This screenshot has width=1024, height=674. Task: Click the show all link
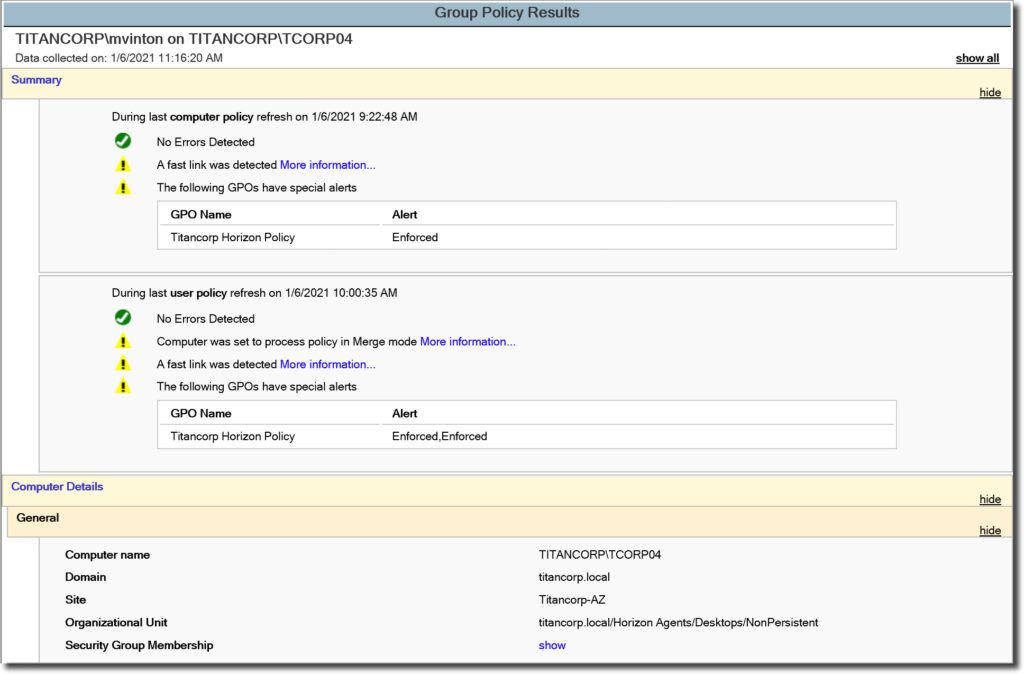[x=976, y=58]
